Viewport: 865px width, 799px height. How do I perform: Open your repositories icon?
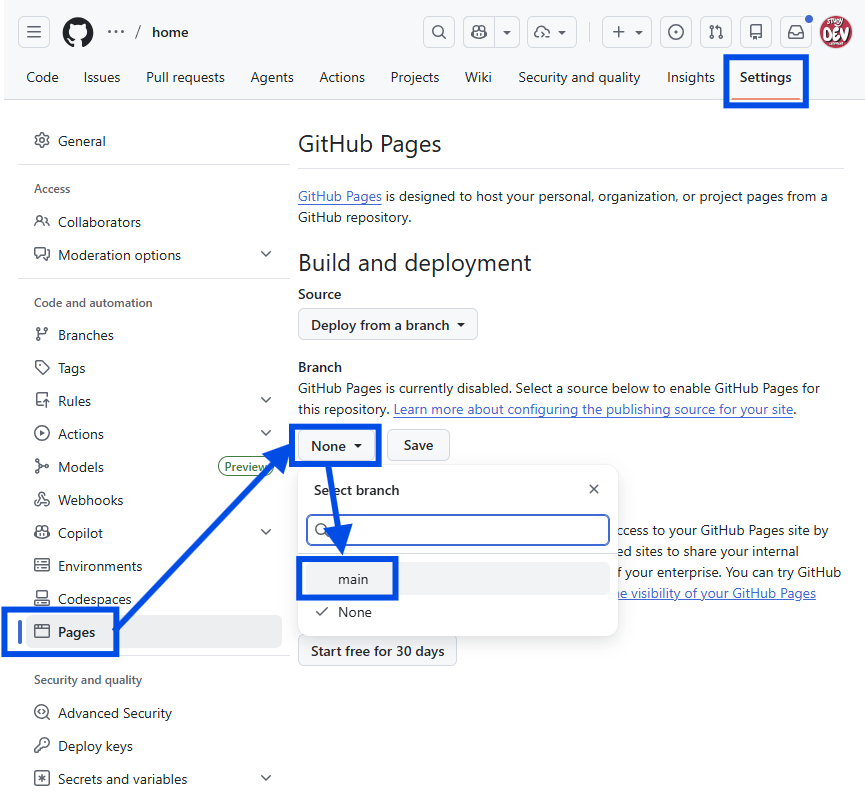756,32
